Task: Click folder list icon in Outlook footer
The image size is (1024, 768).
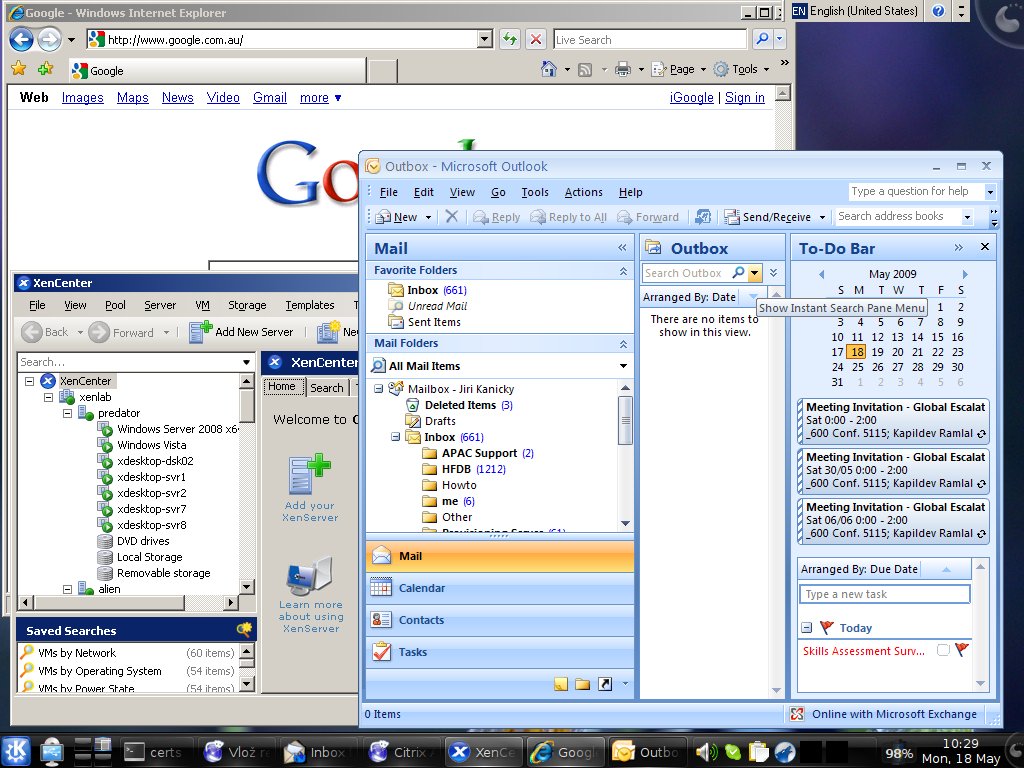Action: pos(583,684)
